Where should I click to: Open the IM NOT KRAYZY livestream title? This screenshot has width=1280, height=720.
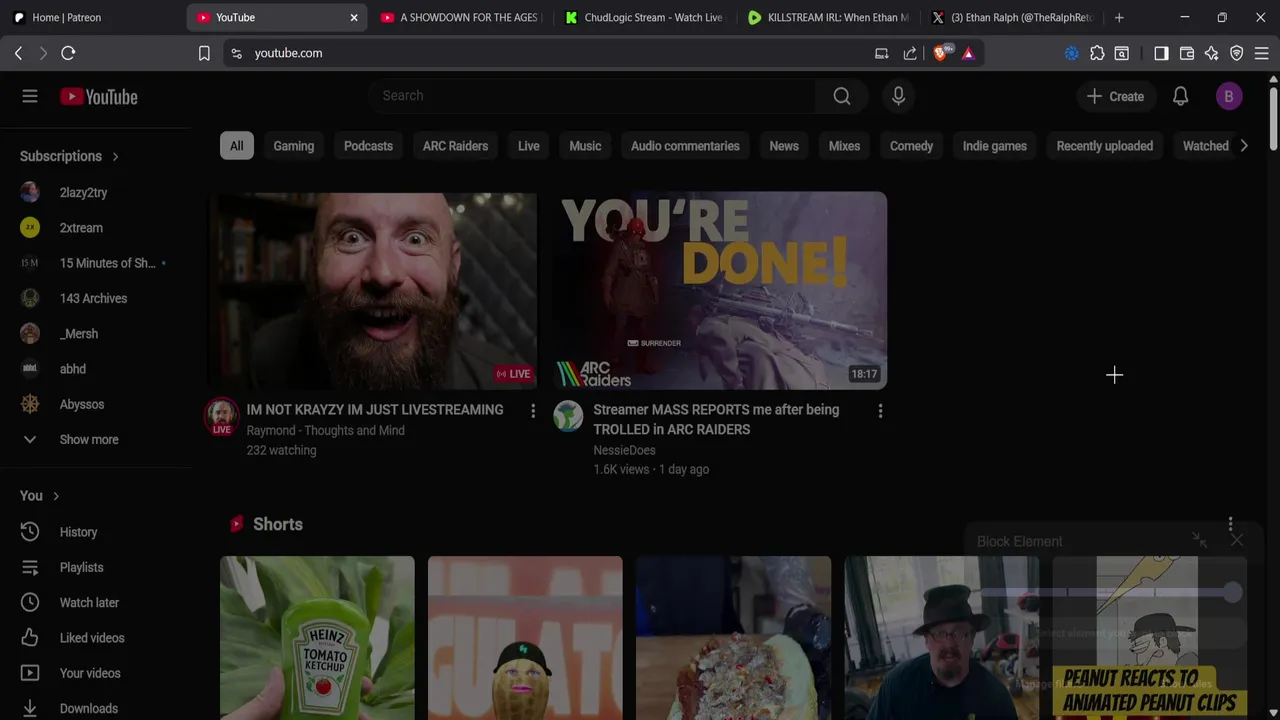pos(375,410)
